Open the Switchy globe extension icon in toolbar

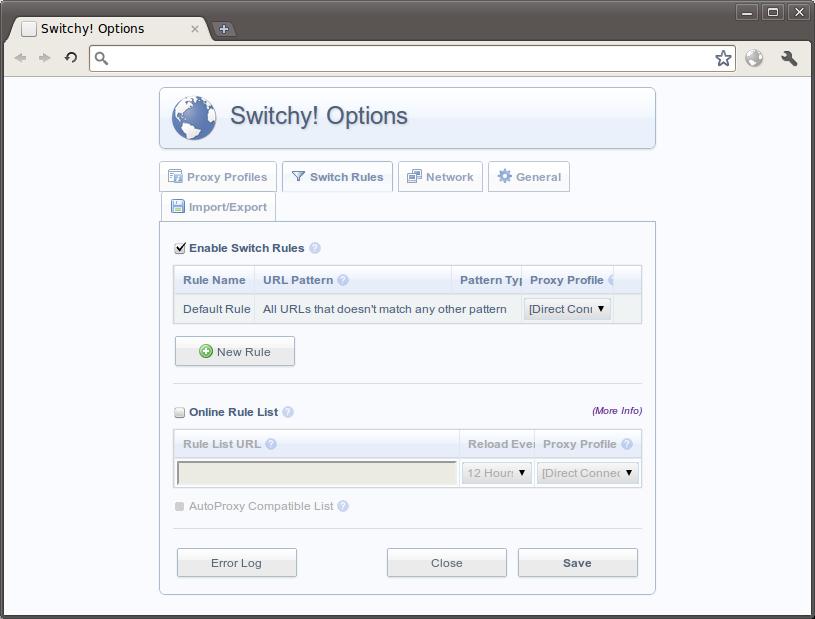click(754, 58)
